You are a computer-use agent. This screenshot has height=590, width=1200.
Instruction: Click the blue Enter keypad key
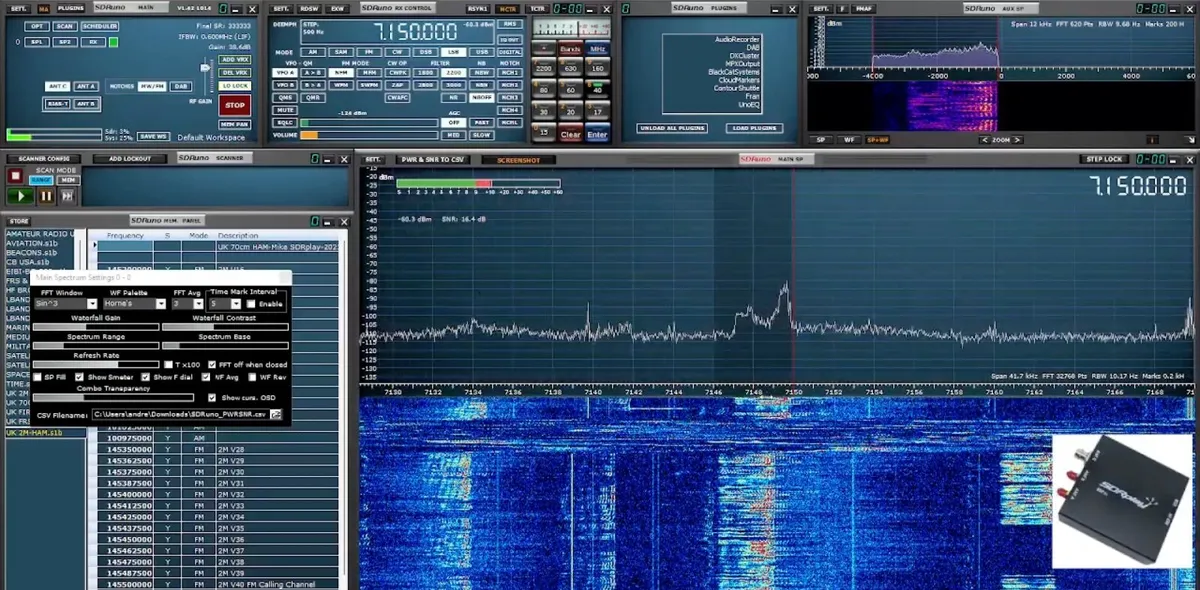tap(597, 134)
